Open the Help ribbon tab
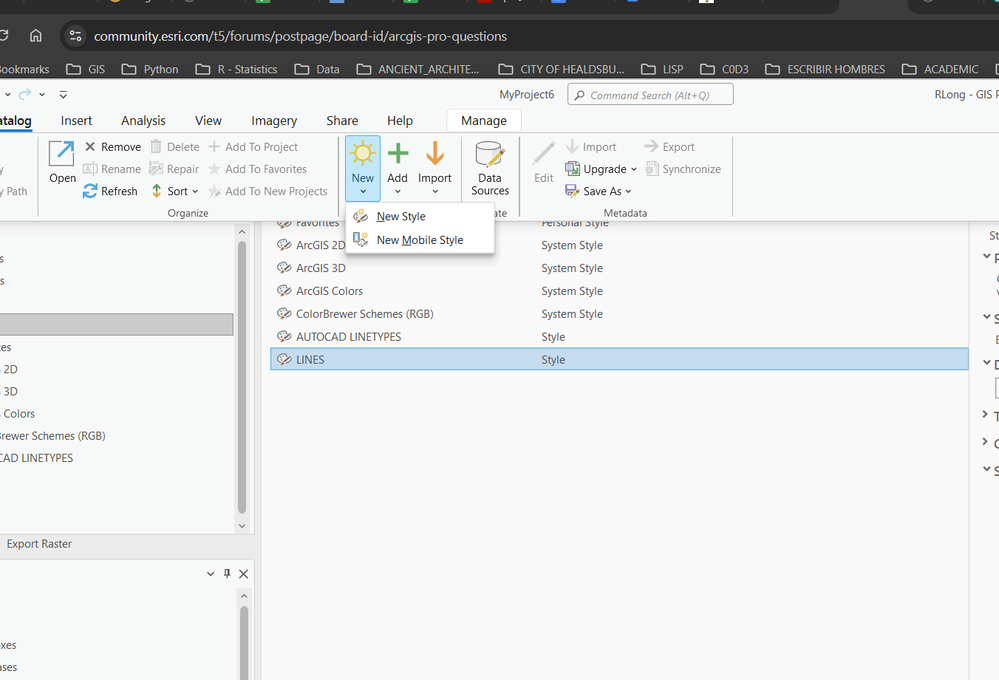 pyautogui.click(x=400, y=120)
